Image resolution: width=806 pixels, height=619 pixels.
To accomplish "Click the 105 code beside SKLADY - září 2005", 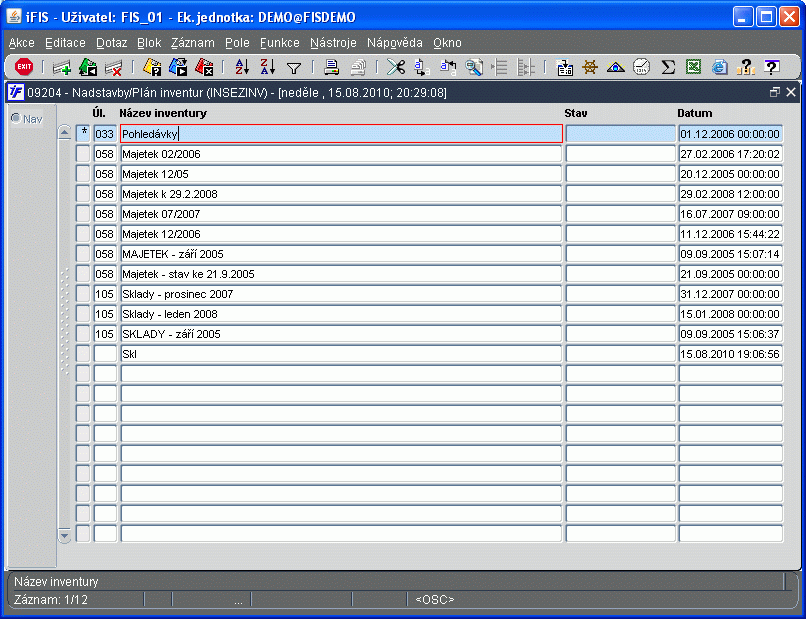I will coord(105,334).
